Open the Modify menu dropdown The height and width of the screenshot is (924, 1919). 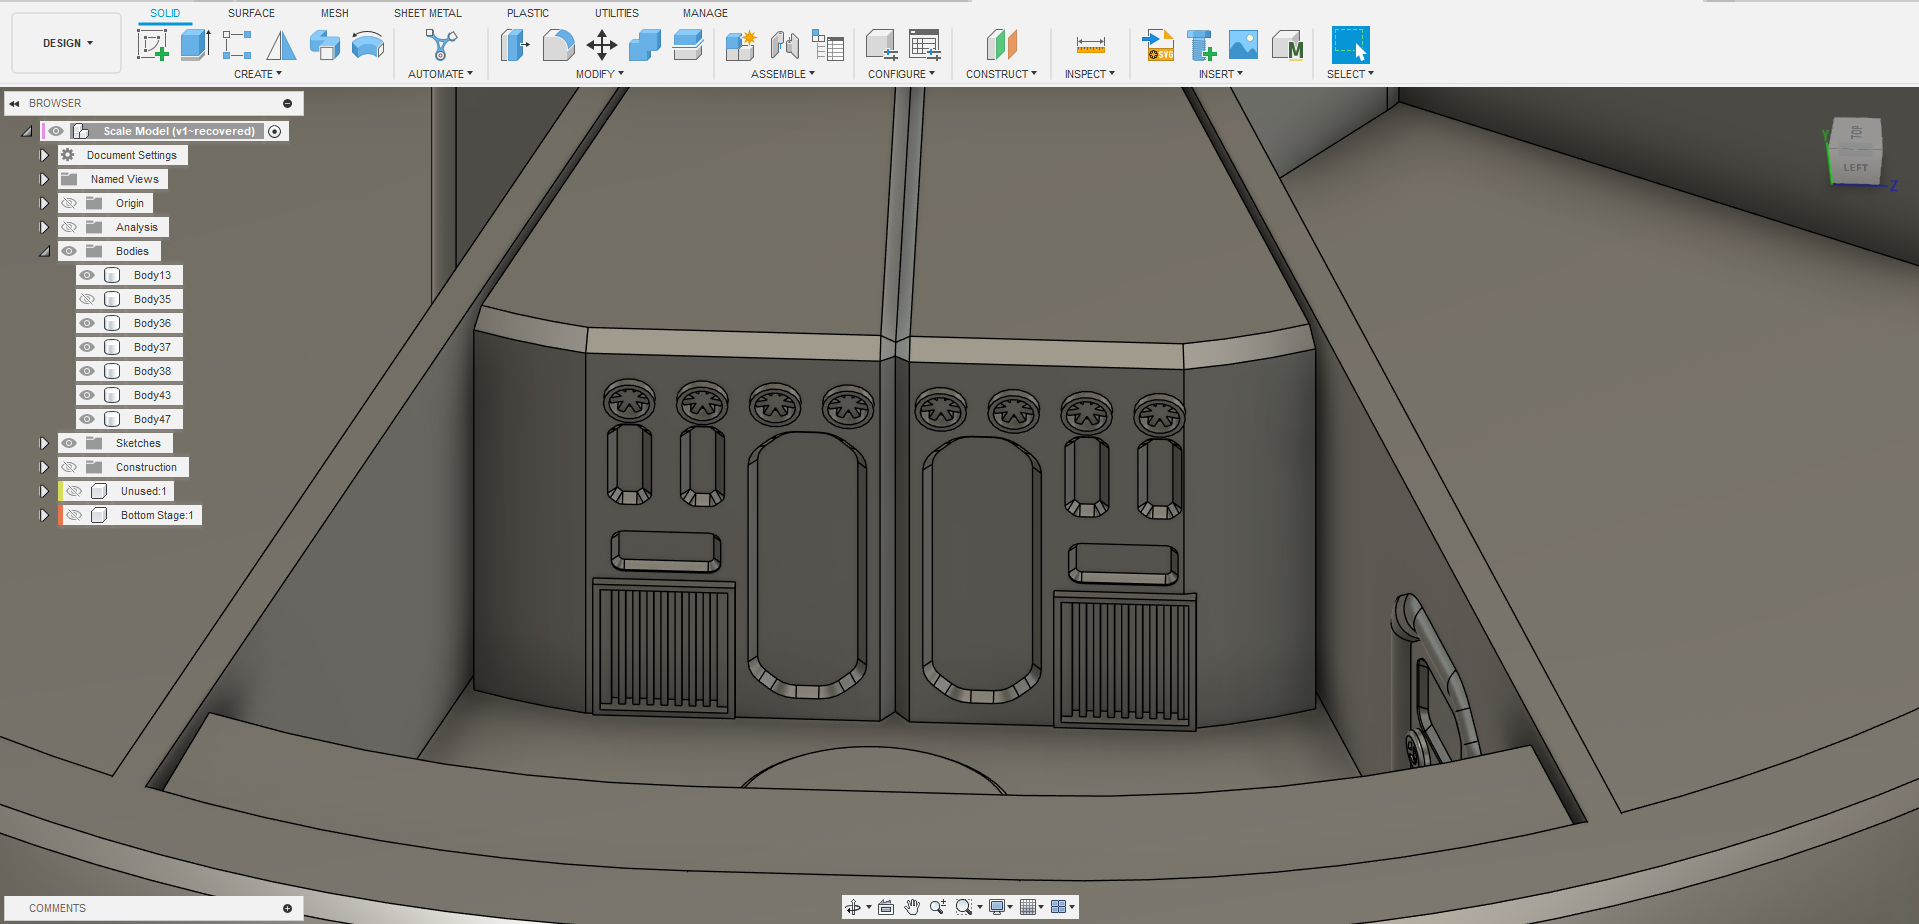600,74
